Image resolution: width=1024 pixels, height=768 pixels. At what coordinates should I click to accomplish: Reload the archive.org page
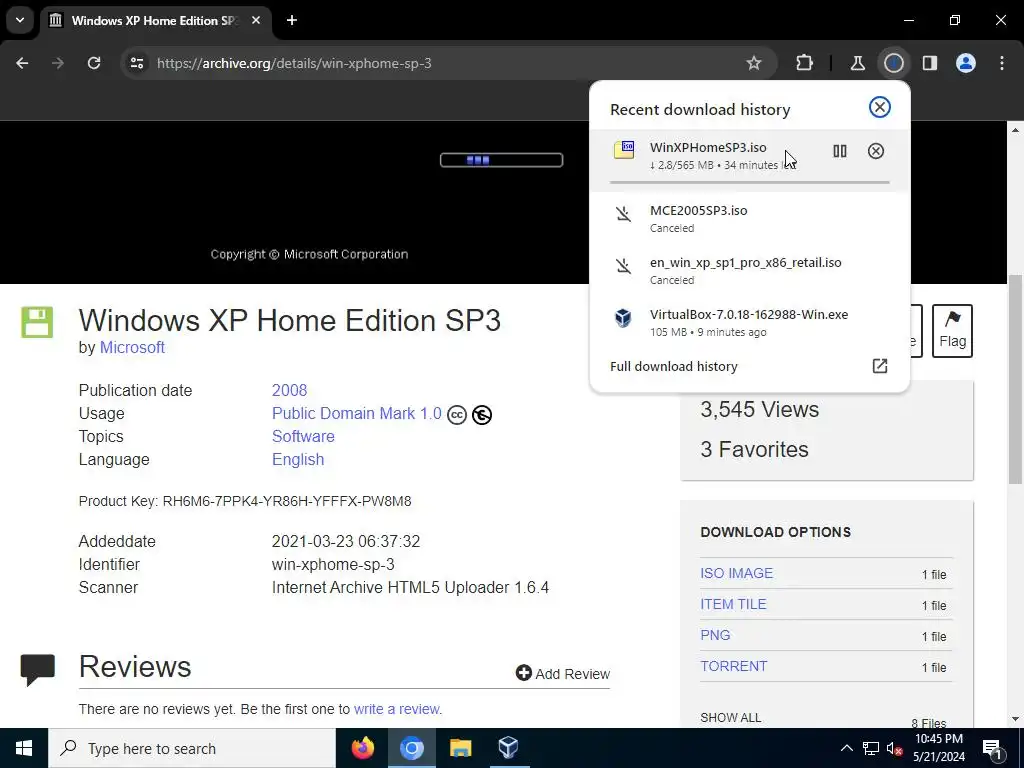click(94, 63)
